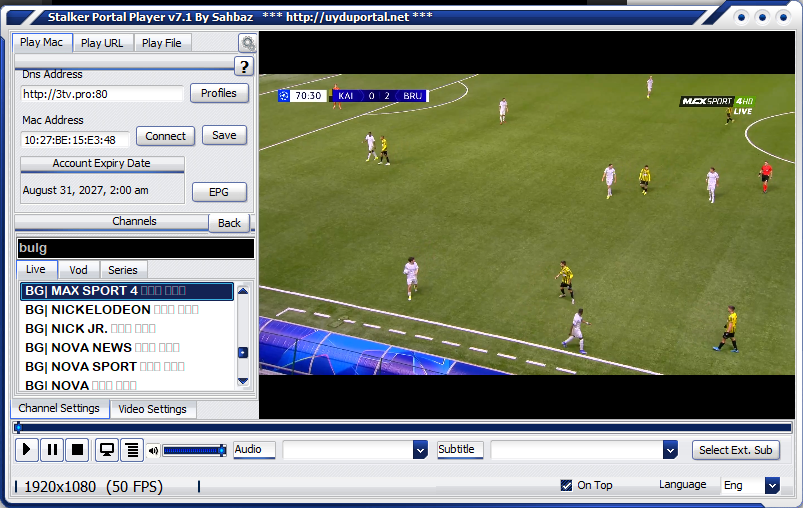This screenshot has height=508, width=803.
Task: Click the Profiles button
Action: click(219, 93)
